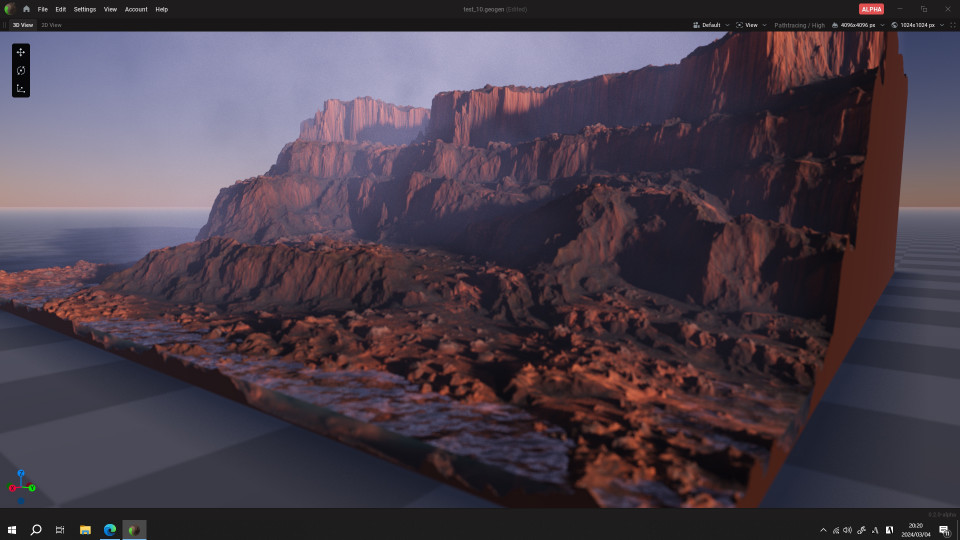Open the File menu
The height and width of the screenshot is (540, 960).
[43, 9]
